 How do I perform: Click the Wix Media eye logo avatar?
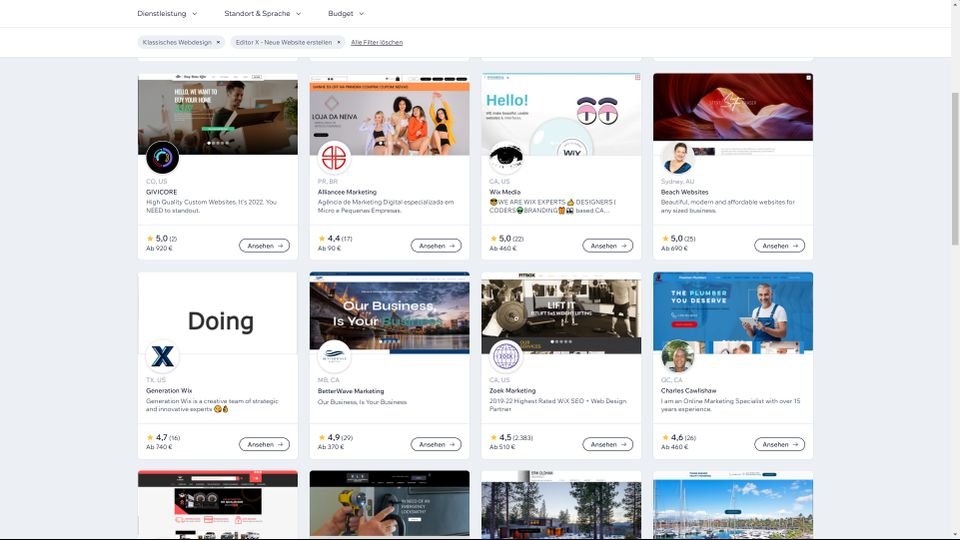(x=506, y=158)
